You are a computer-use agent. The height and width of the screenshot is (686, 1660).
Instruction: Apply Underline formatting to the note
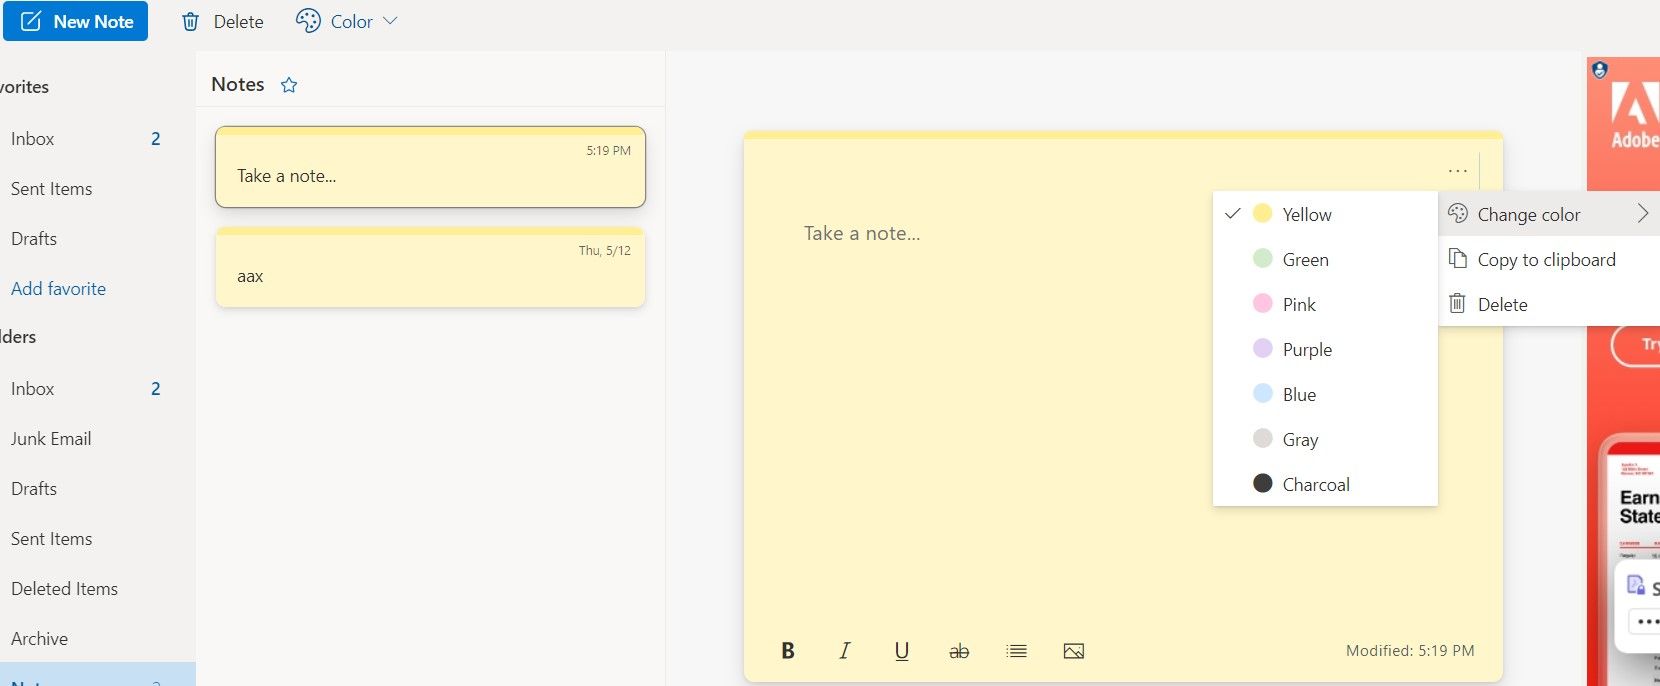(901, 651)
